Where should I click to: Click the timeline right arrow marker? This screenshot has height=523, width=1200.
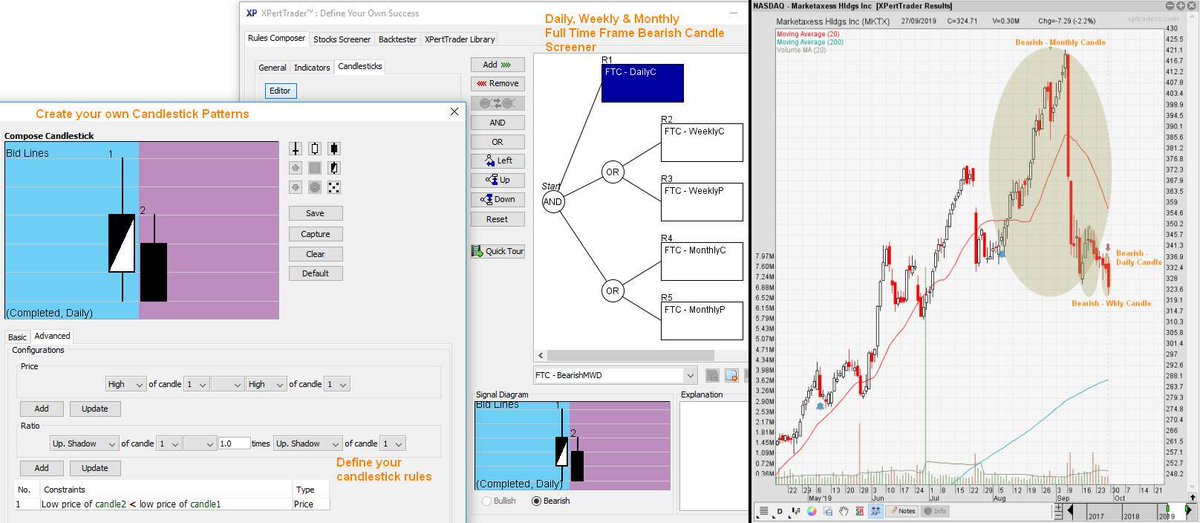tap(1188, 509)
